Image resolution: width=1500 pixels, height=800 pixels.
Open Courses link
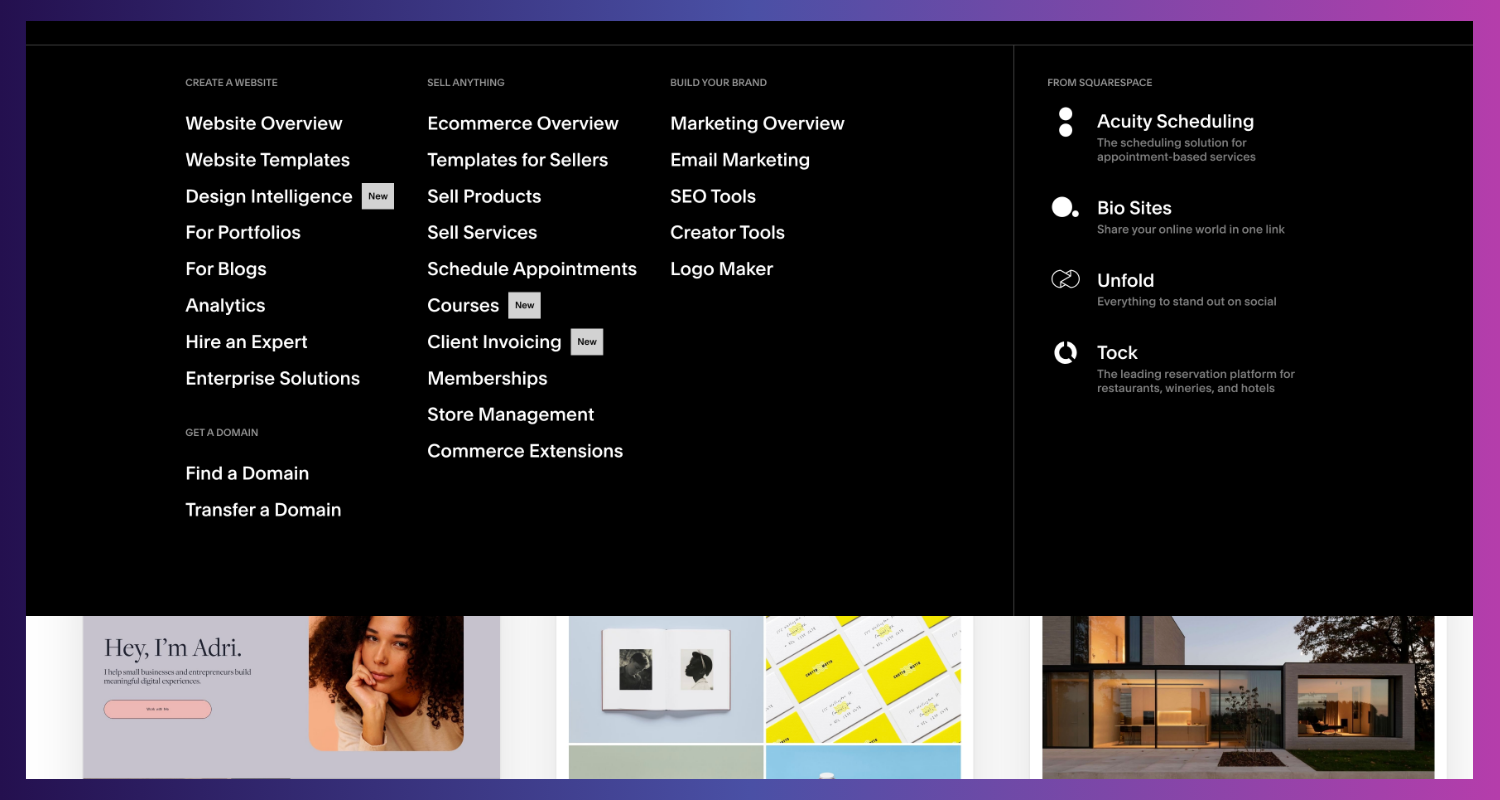tap(463, 305)
